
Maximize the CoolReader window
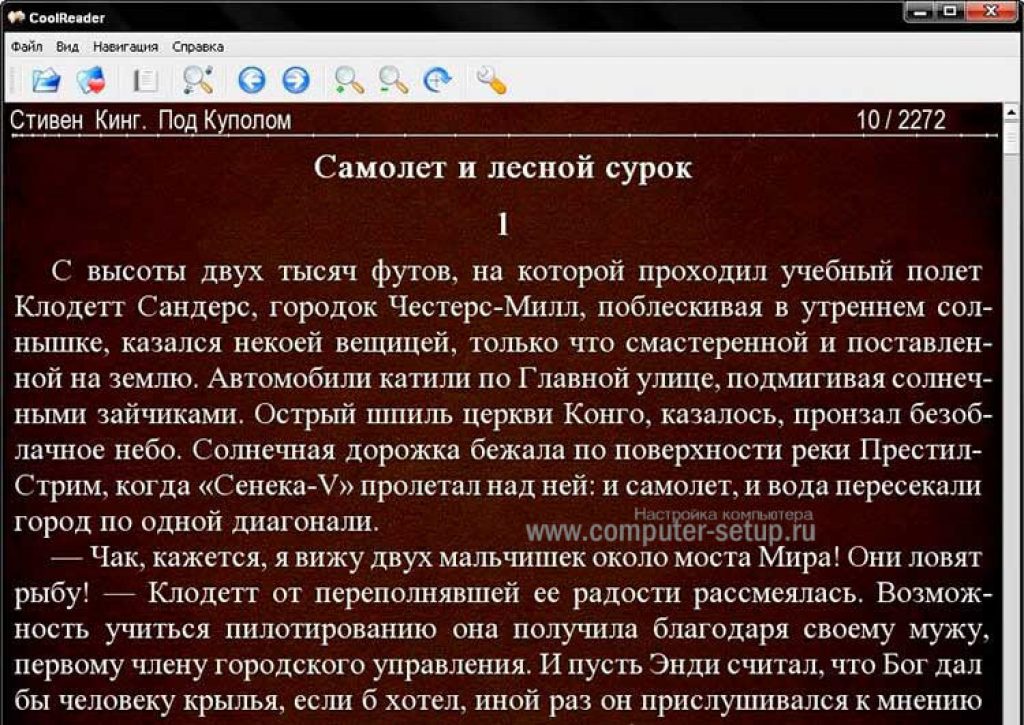(x=950, y=11)
